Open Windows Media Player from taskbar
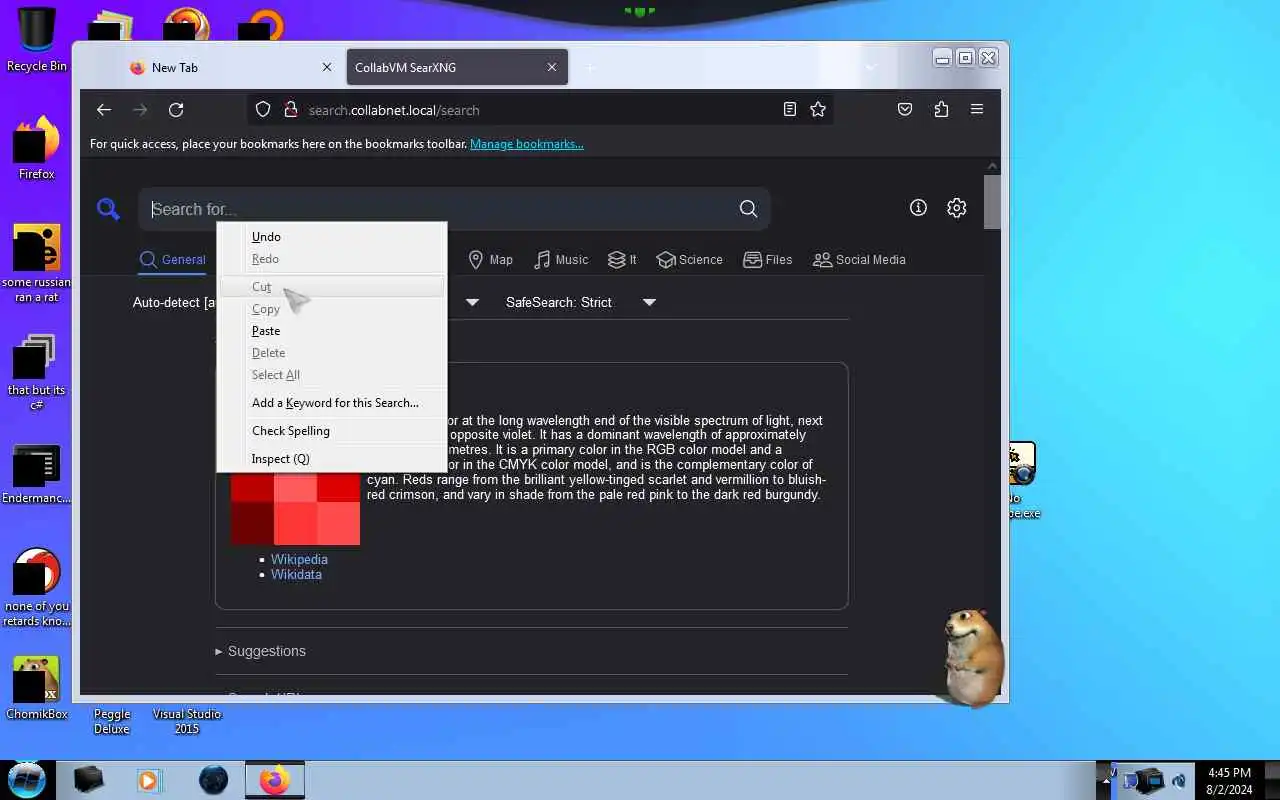1280x800 pixels. point(149,780)
